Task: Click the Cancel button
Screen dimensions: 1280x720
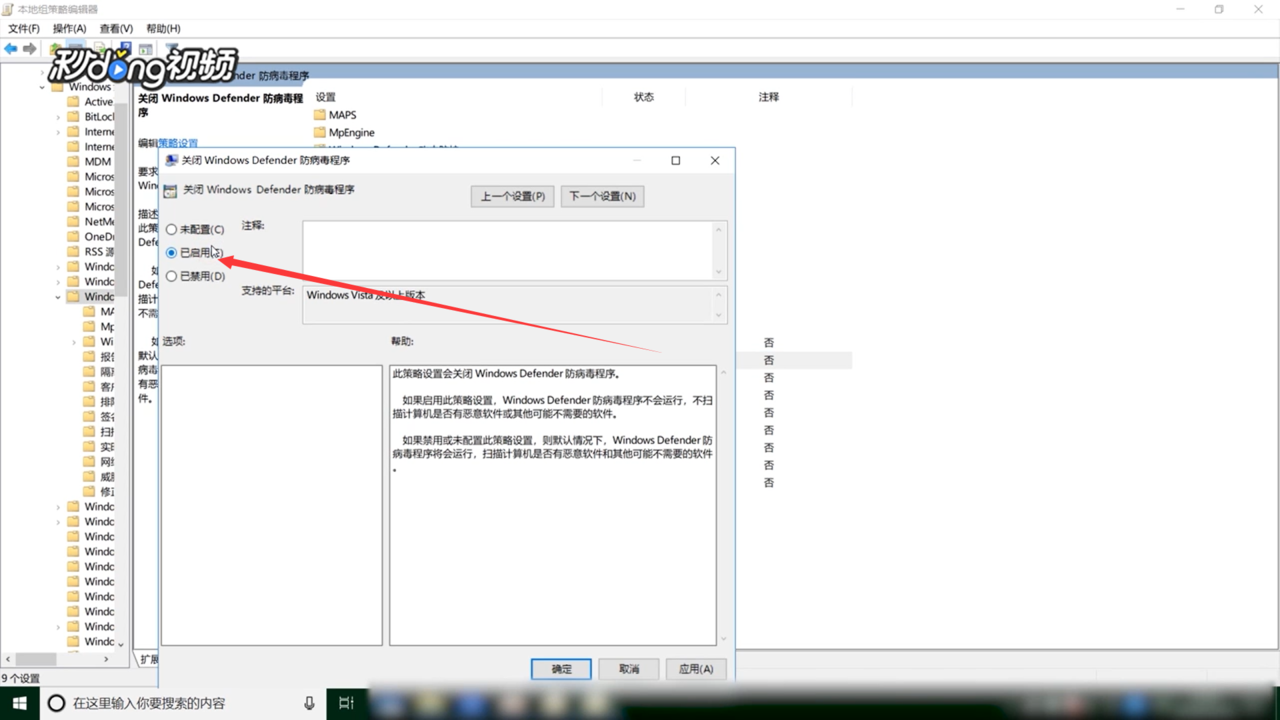Action: pyautogui.click(x=628, y=669)
